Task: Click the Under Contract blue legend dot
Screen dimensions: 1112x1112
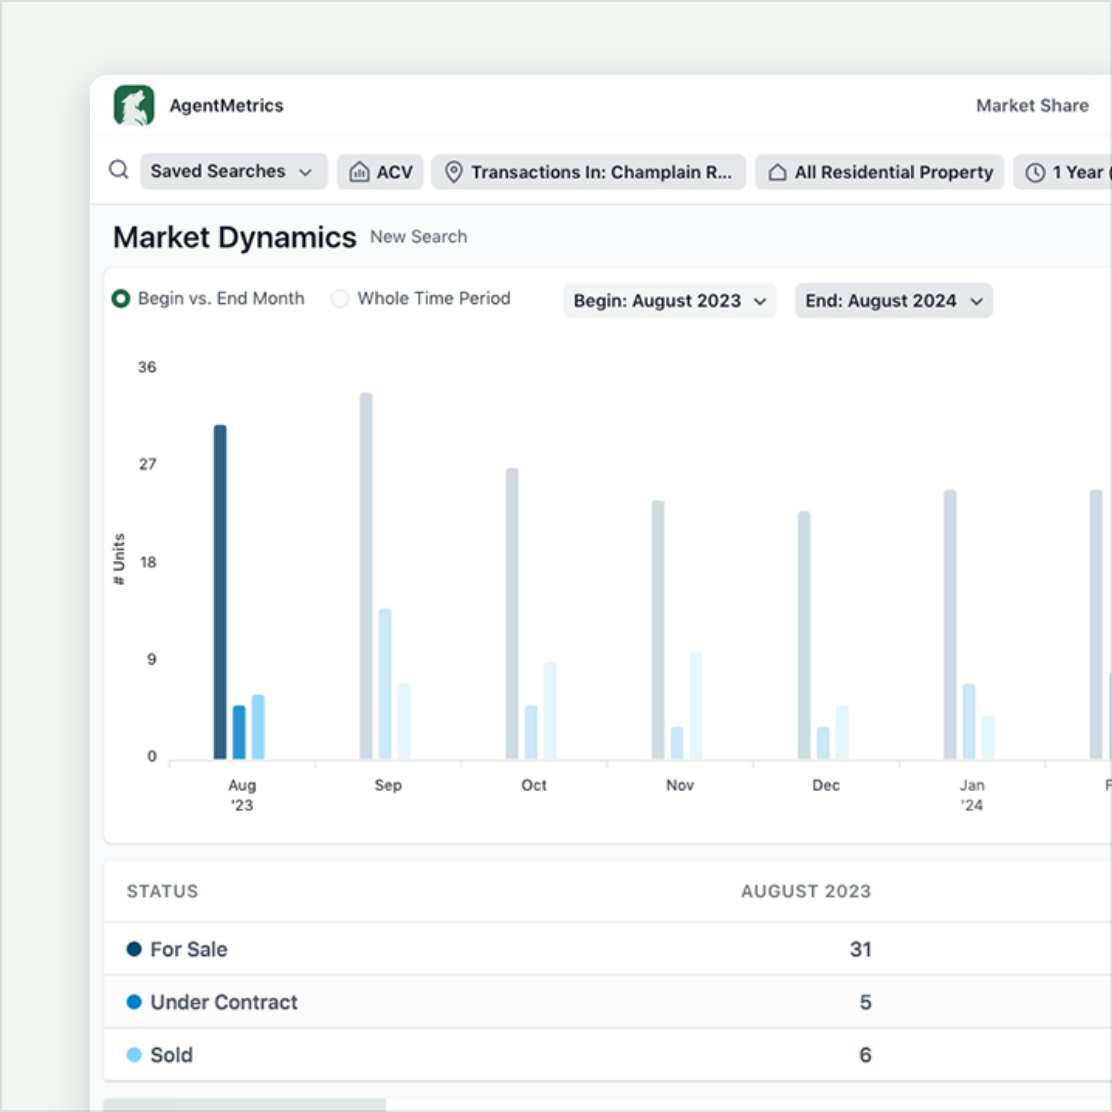Action: coord(134,1002)
